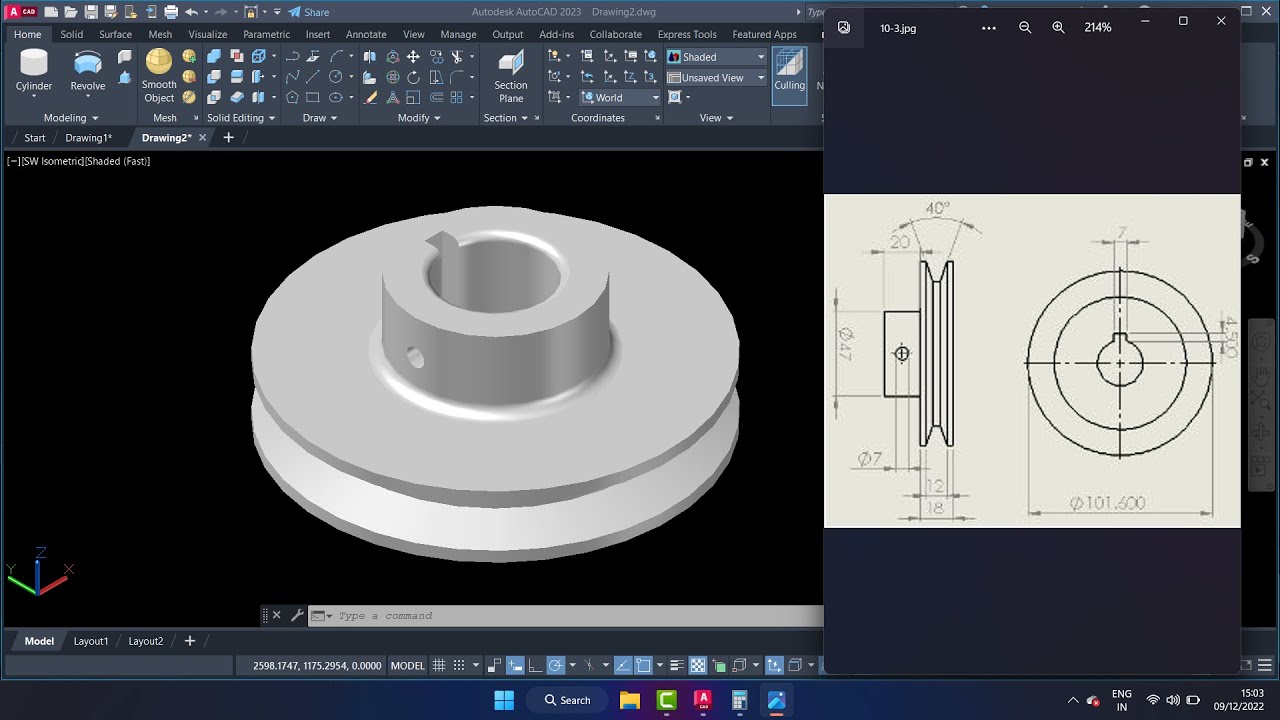Open File Explorer from taskbar
1280x720 pixels.
(629, 700)
